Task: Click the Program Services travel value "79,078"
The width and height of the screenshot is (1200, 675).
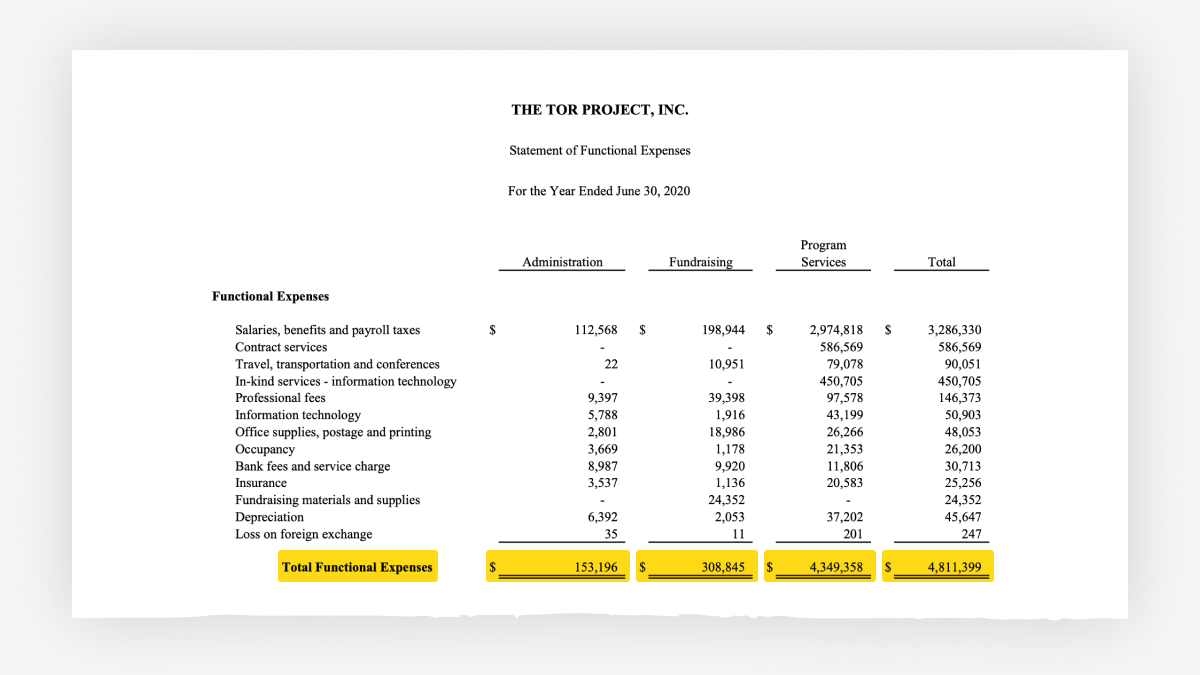Action: [845, 364]
